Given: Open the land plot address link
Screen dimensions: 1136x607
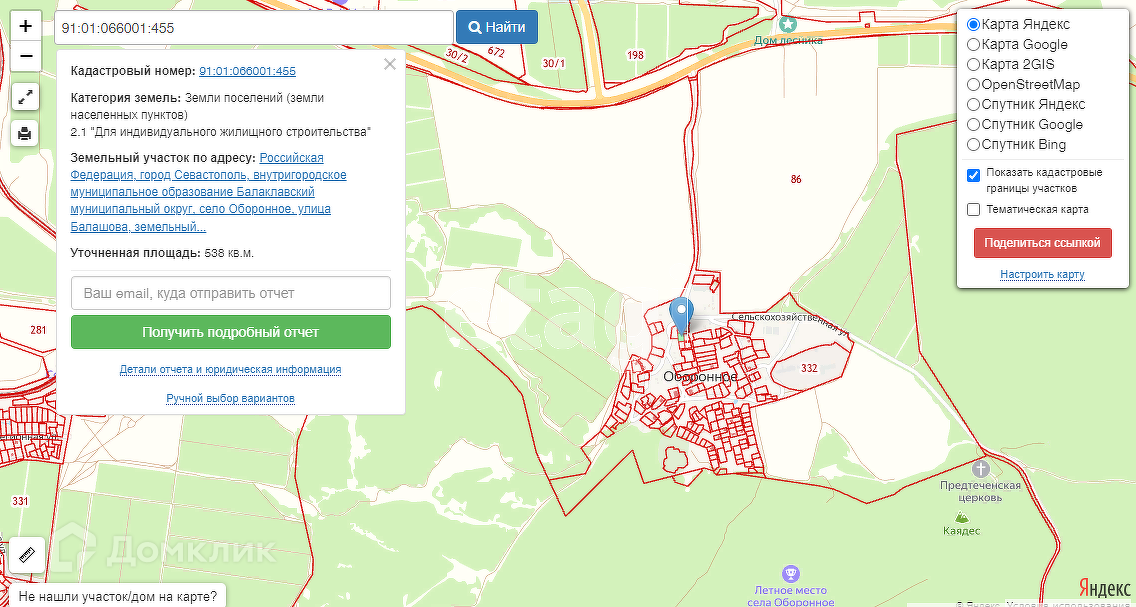Looking at the screenshot, I should 208,192.
